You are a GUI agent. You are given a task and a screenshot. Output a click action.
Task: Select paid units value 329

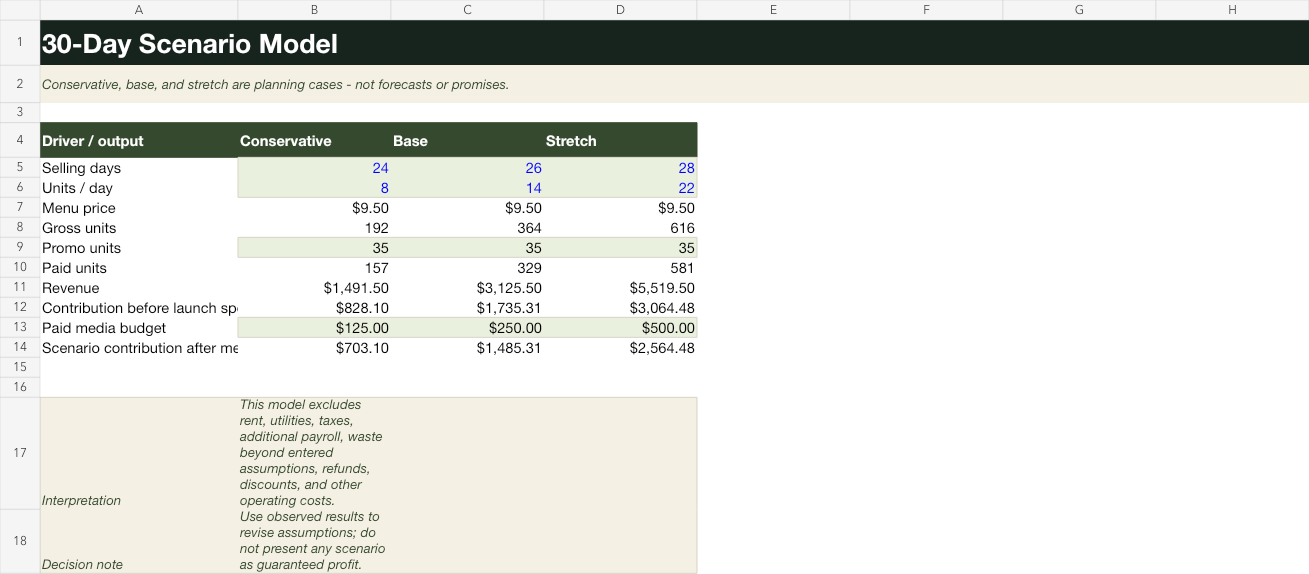tap(467, 268)
